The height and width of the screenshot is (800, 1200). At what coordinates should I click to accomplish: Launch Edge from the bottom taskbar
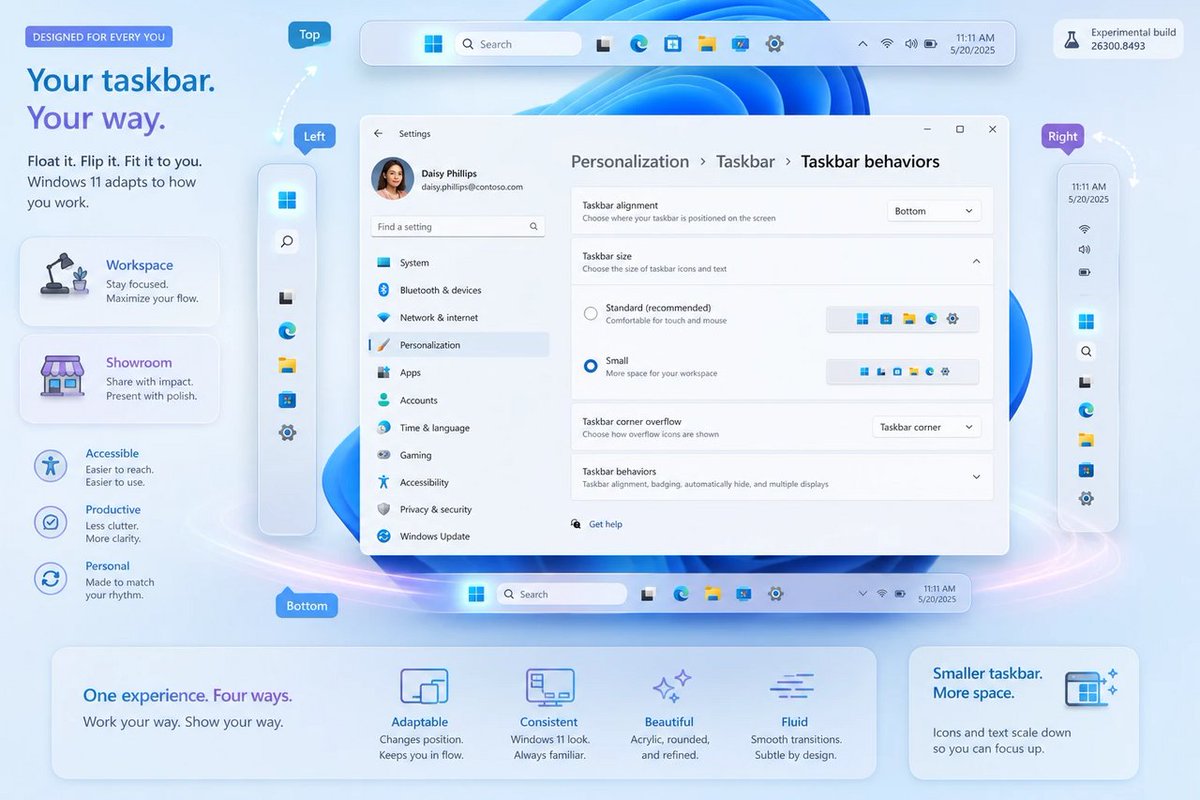click(681, 594)
